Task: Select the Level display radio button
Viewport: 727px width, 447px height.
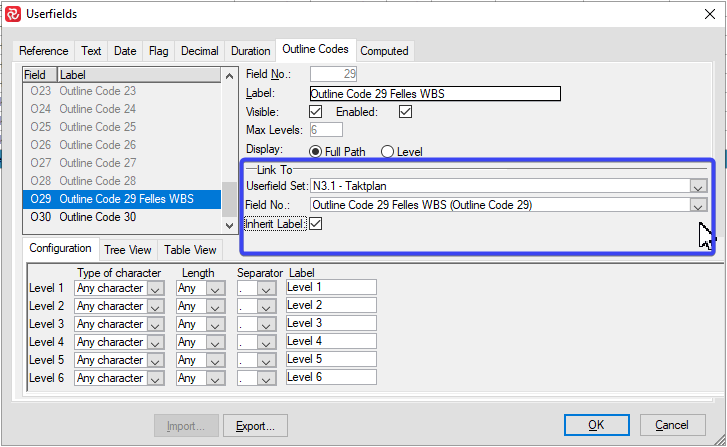Action: click(387, 151)
